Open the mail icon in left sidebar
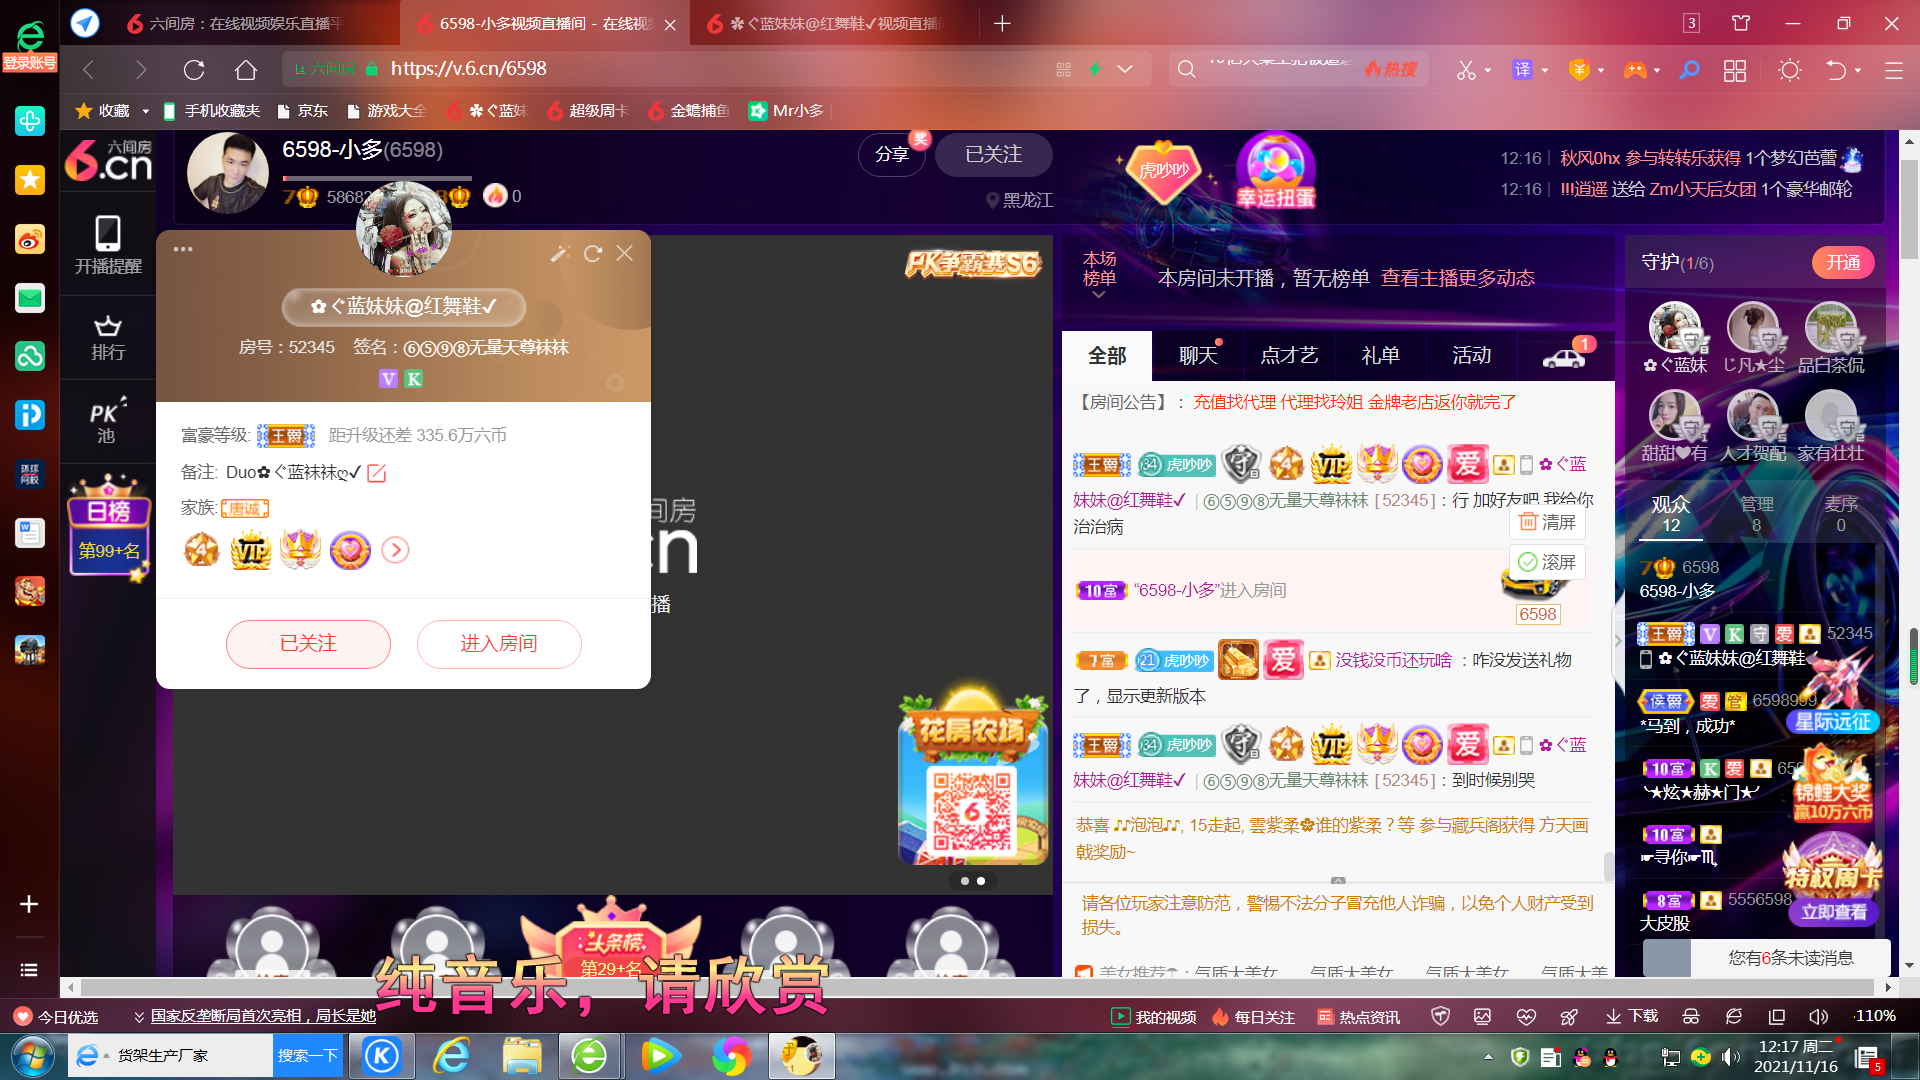1920x1080 pixels. pyautogui.click(x=30, y=298)
